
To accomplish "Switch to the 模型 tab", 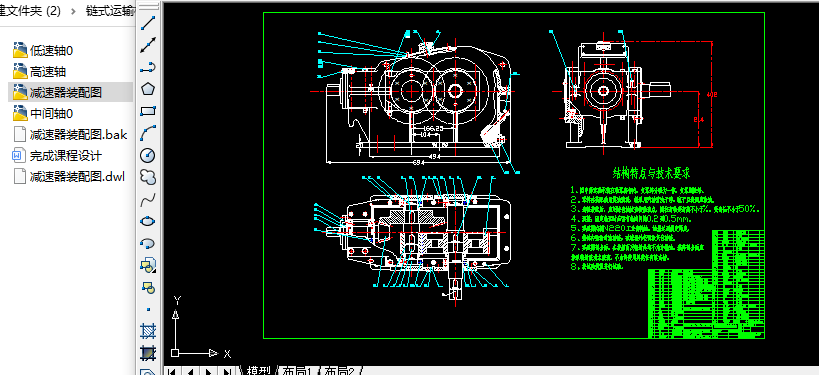I will click(x=258, y=370).
